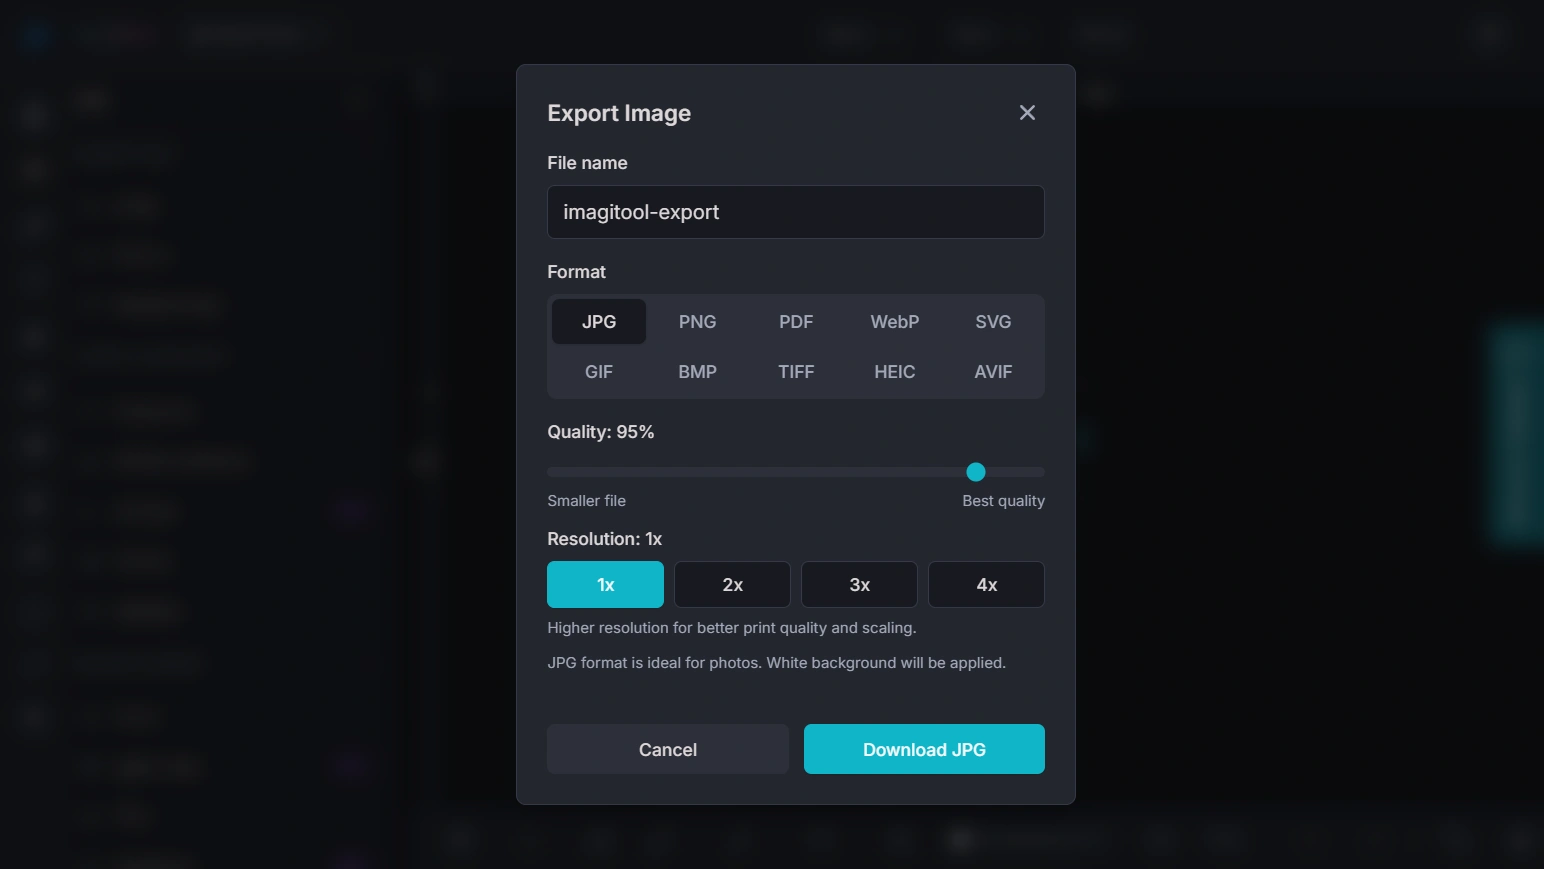Choose GIF export format
The height and width of the screenshot is (869, 1544).
[x=599, y=372]
